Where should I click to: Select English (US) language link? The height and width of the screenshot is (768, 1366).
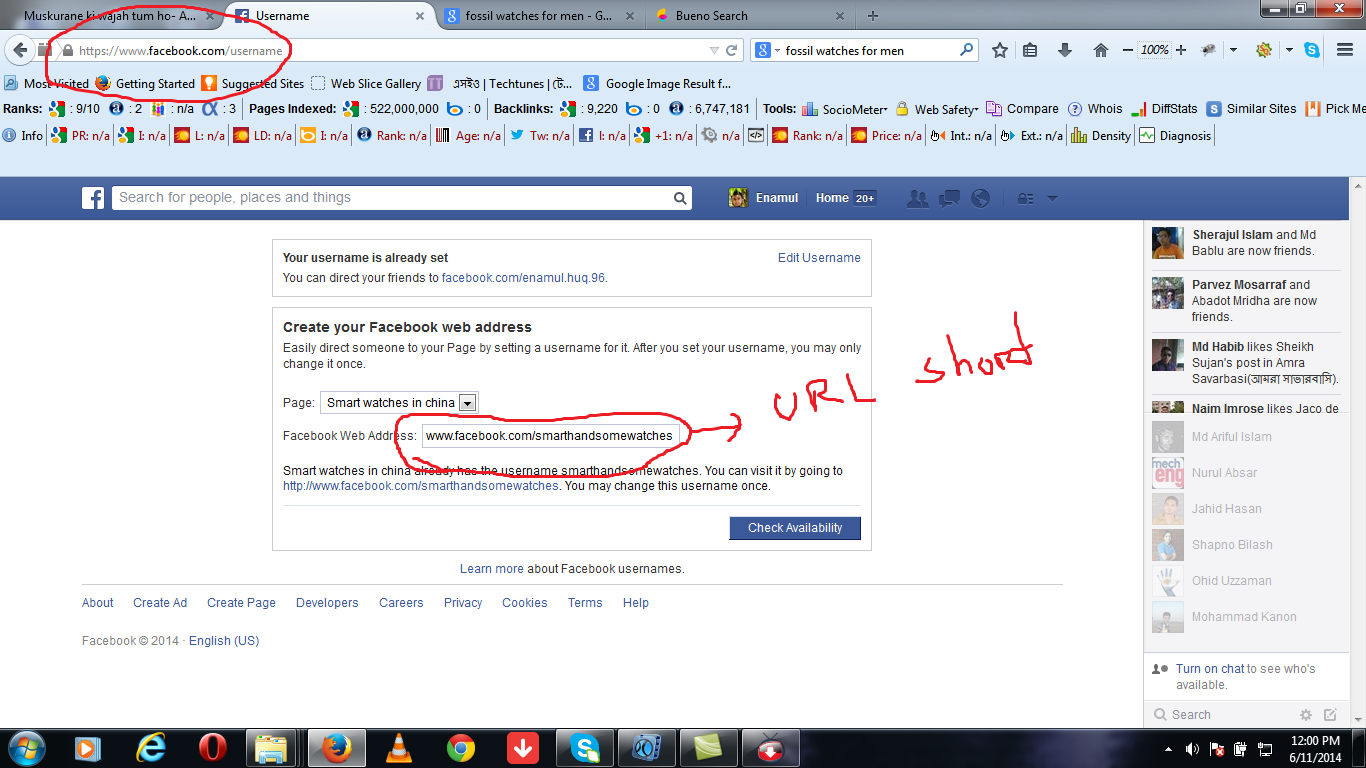(x=224, y=641)
